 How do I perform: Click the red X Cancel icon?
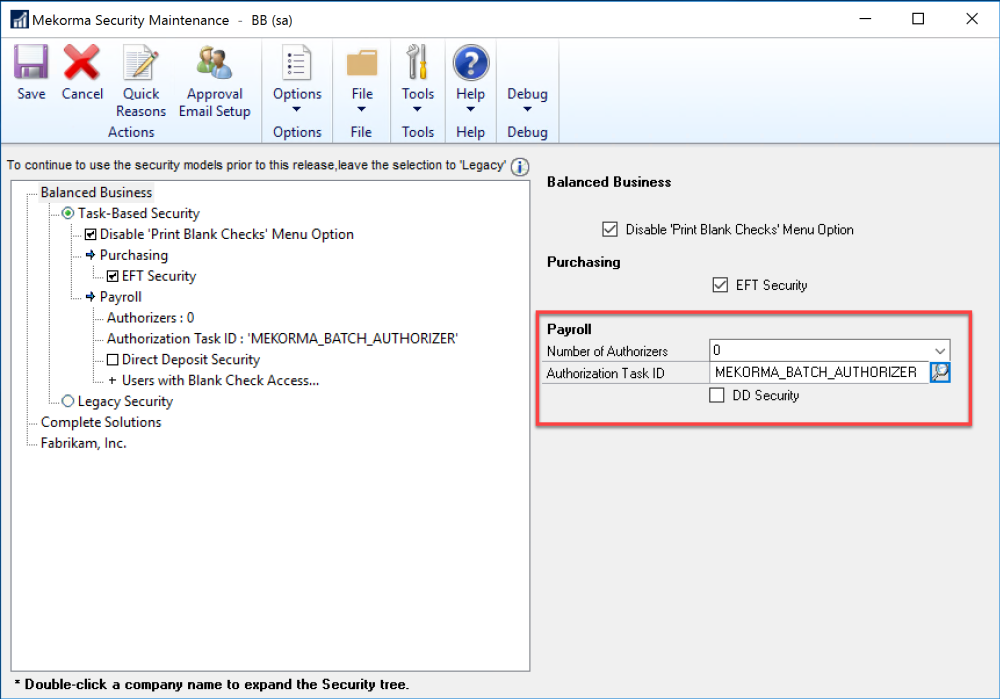tap(81, 62)
